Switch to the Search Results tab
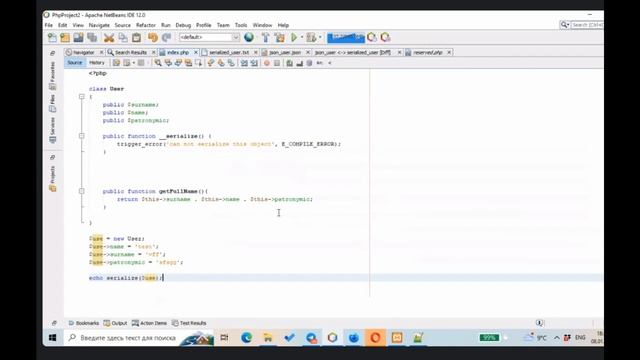Image resolution: width=640 pixels, height=360 pixels. click(130, 53)
